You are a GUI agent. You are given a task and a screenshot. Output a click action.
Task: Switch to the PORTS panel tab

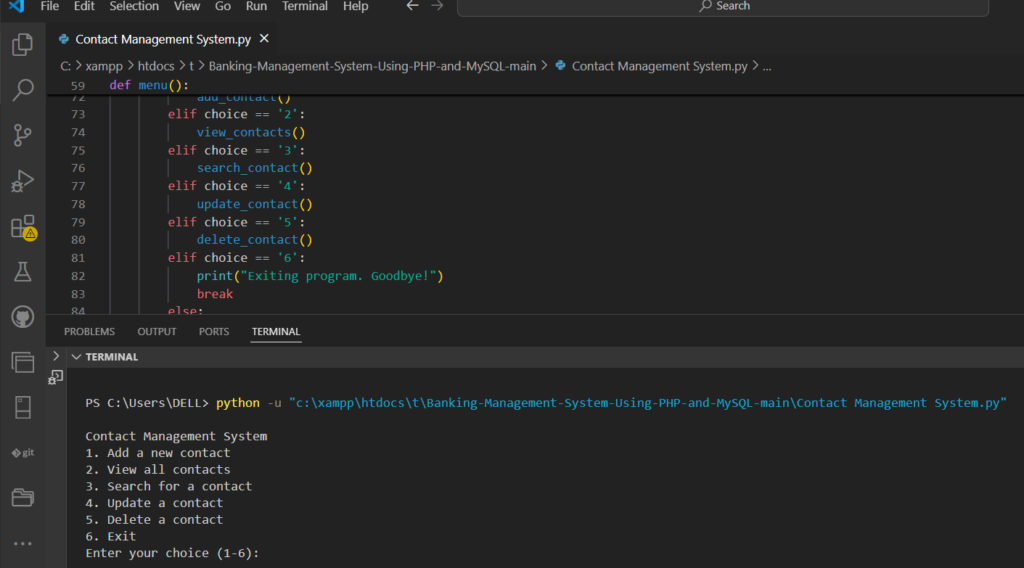pos(214,332)
